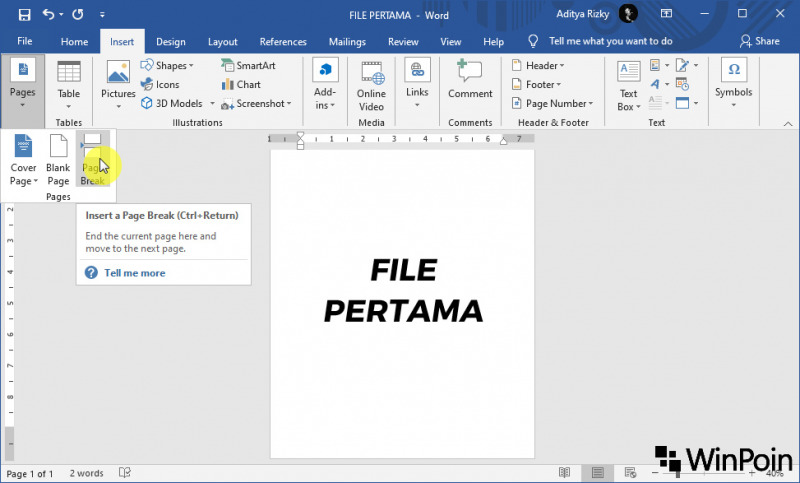Redo using the repeat arrow icon
This screenshot has width=800, height=483.
click(x=78, y=14)
